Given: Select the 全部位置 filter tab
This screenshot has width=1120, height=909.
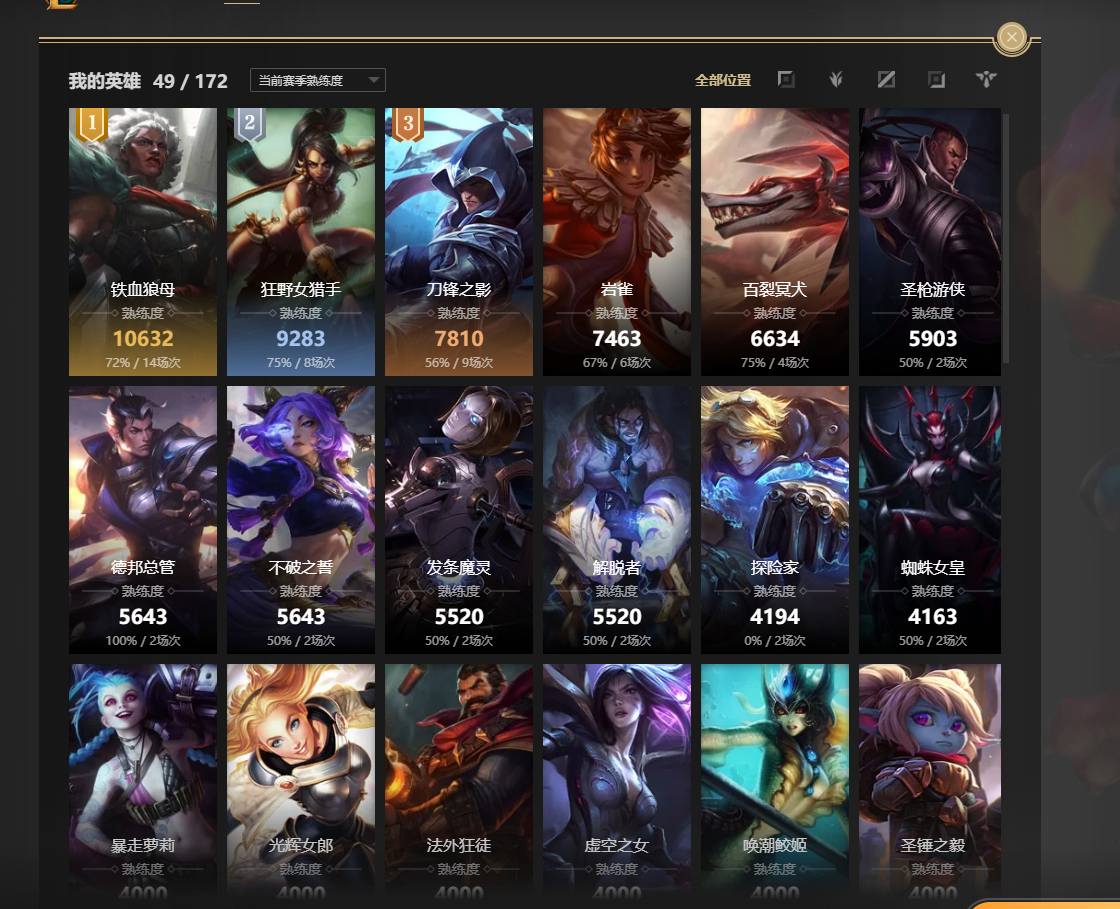Looking at the screenshot, I should (723, 80).
